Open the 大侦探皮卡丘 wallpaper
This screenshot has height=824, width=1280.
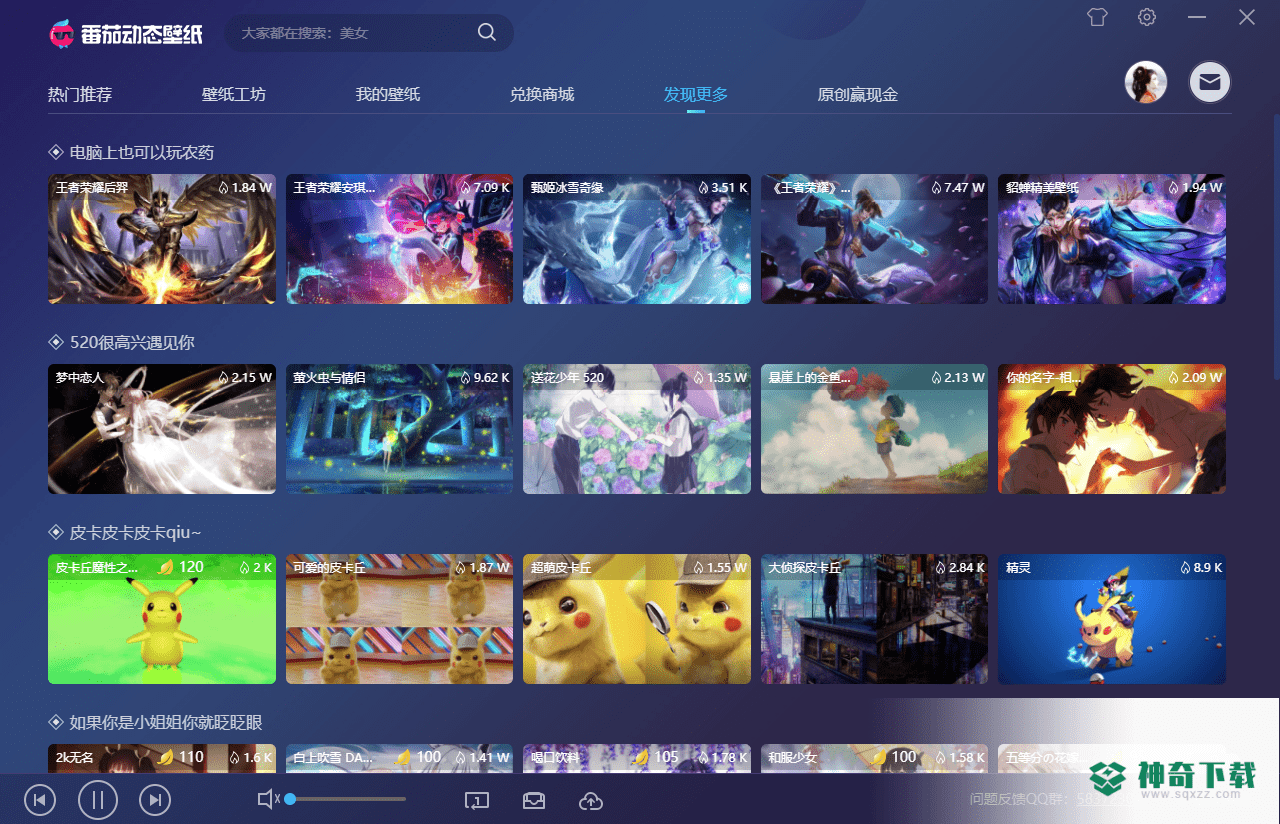pos(874,619)
